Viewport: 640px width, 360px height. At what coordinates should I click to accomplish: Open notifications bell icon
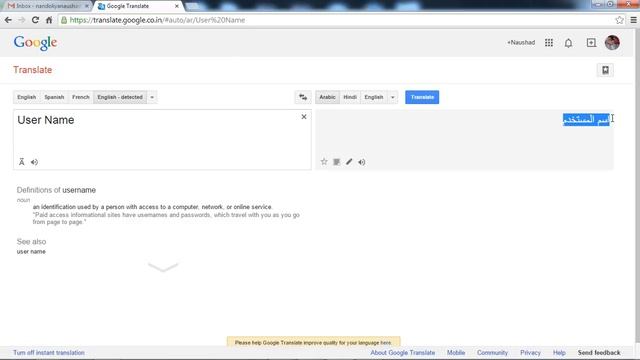pyautogui.click(x=568, y=42)
